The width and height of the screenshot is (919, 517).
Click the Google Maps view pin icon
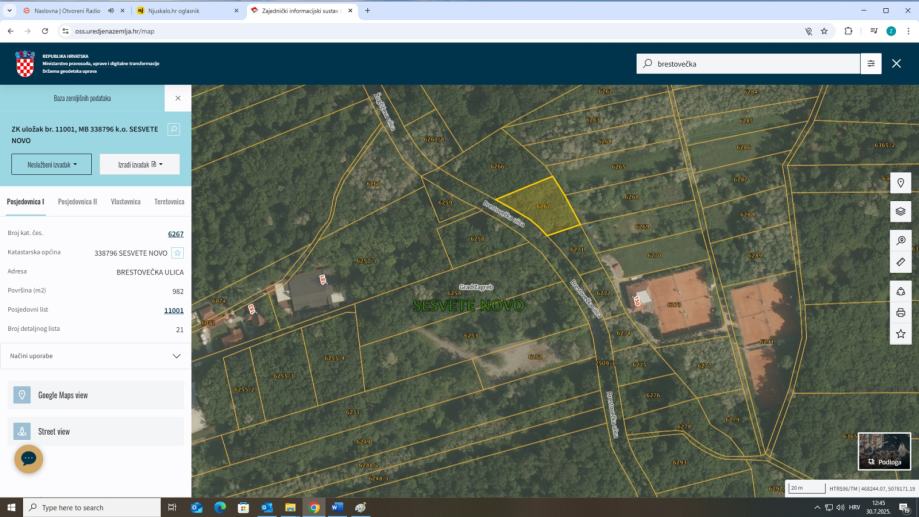(x=22, y=395)
